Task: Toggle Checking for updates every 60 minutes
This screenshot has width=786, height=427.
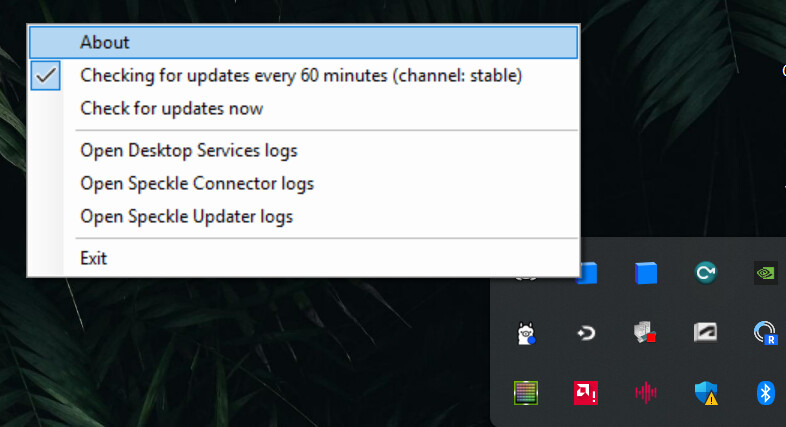Action: coord(303,76)
